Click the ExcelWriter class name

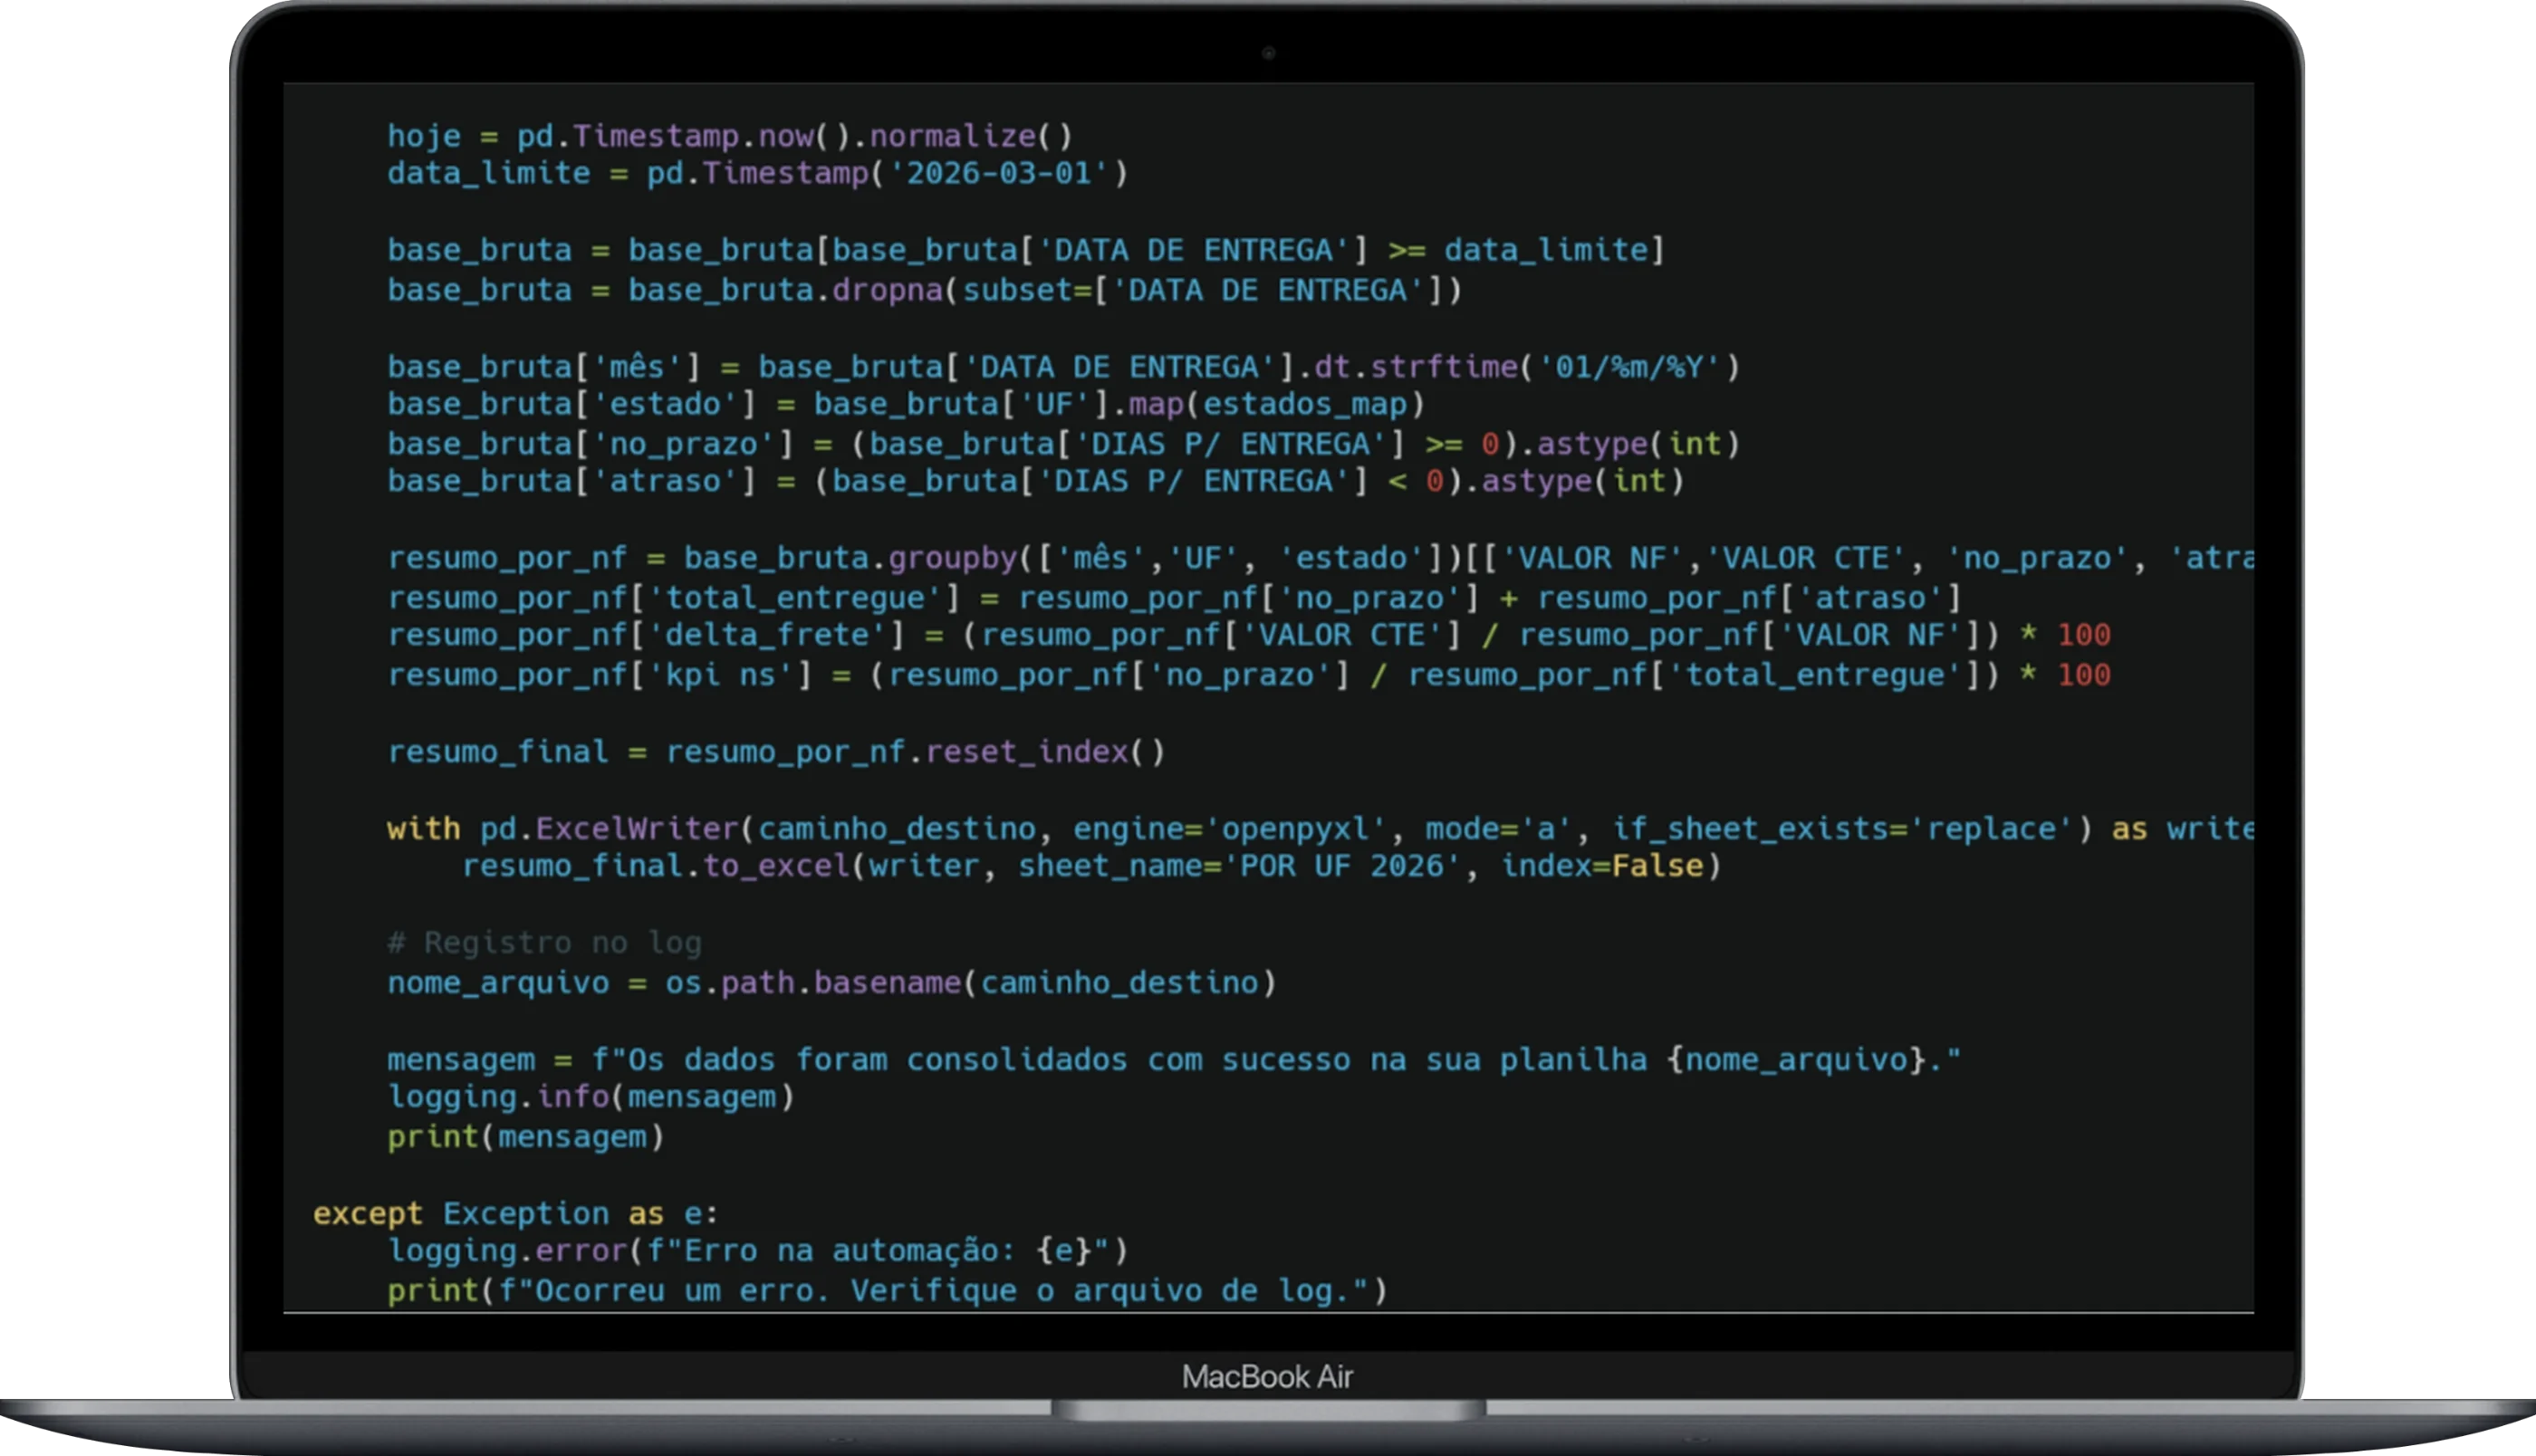coord(636,829)
